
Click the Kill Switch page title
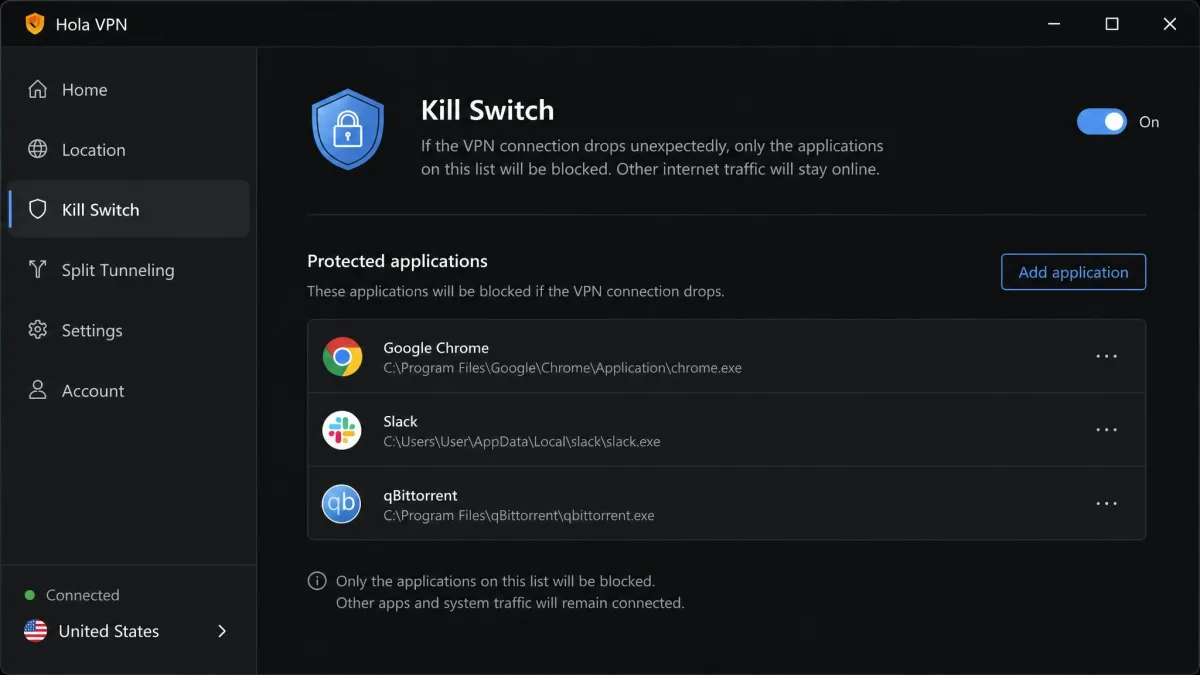click(x=487, y=110)
